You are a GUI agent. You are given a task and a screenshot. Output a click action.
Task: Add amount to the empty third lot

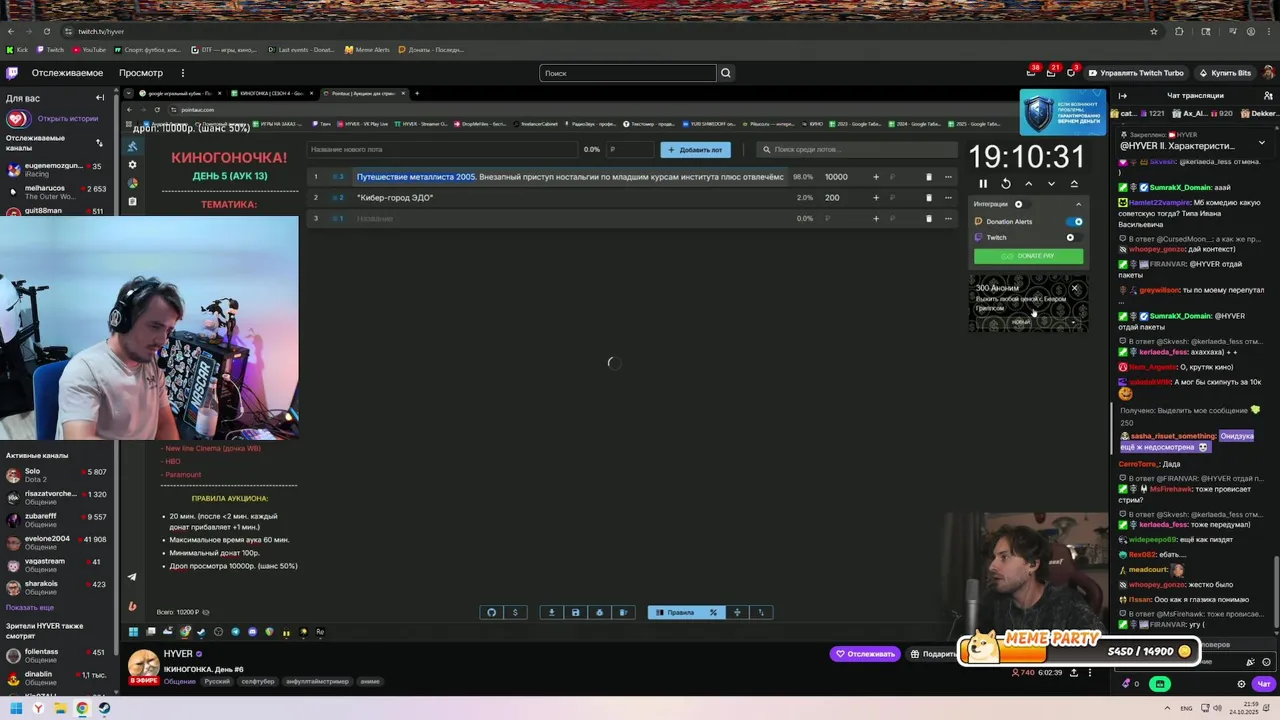(x=875, y=219)
